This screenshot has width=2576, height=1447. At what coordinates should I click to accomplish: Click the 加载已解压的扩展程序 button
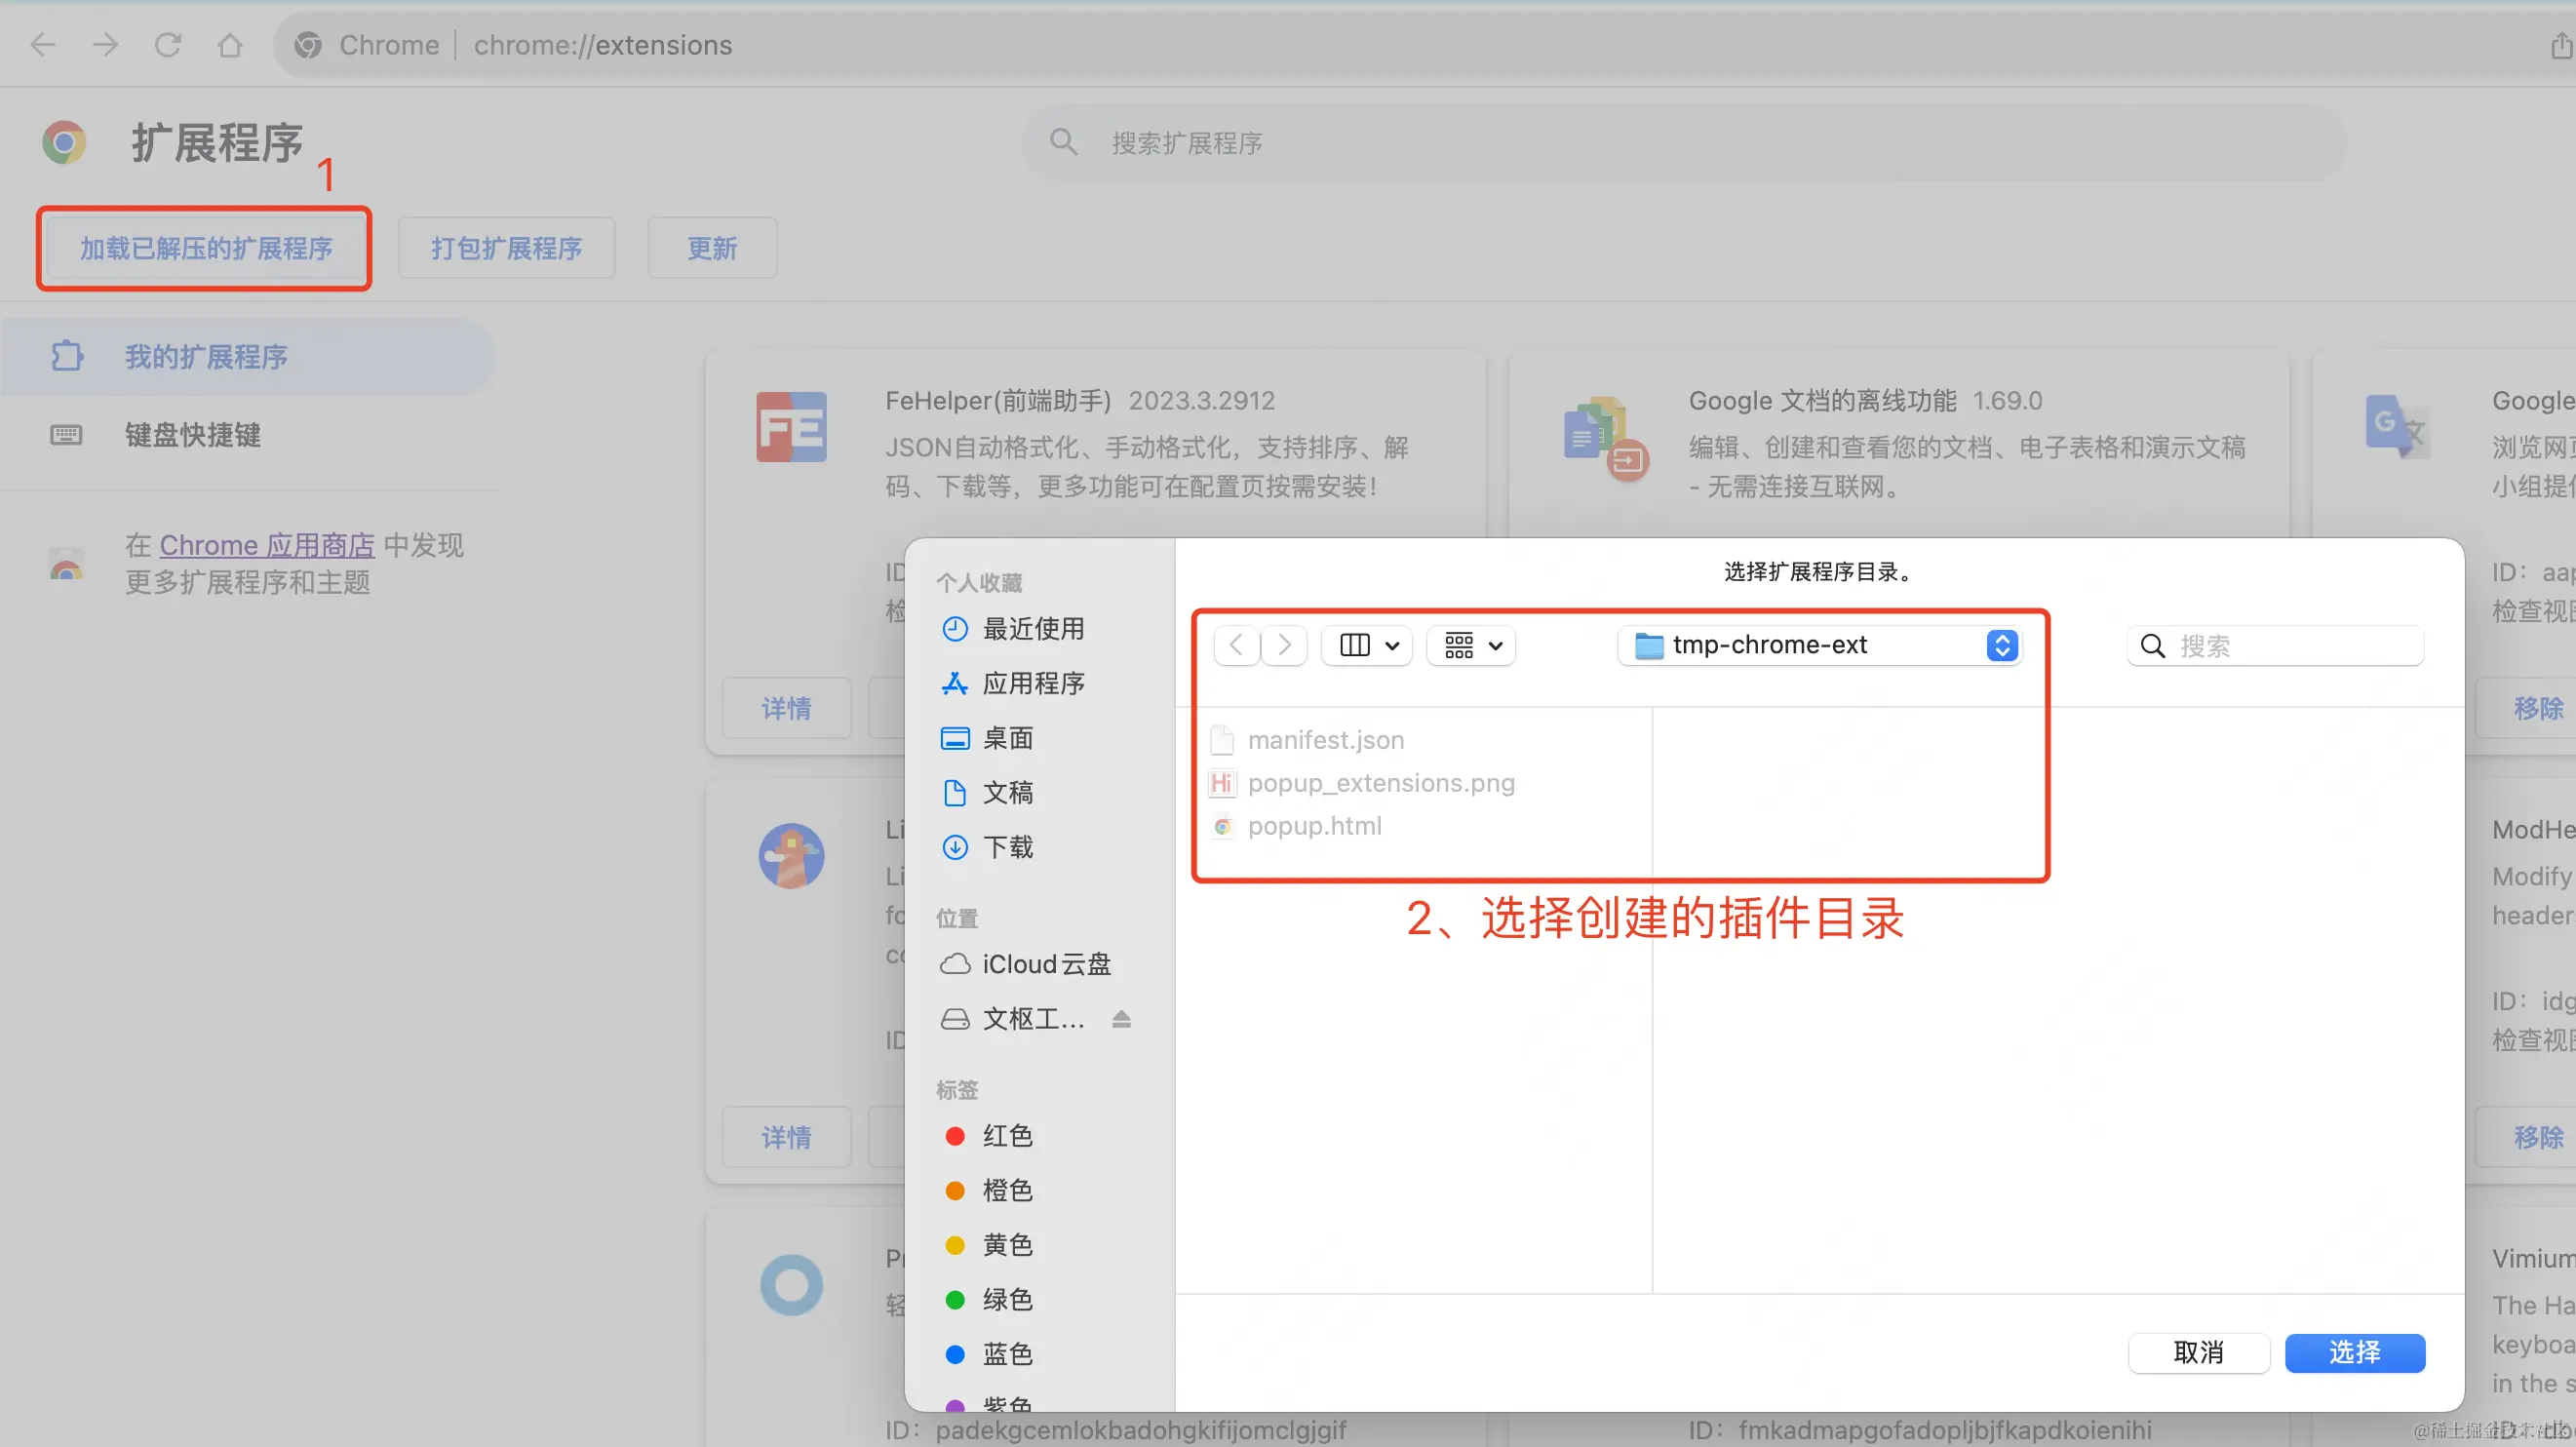coord(205,248)
